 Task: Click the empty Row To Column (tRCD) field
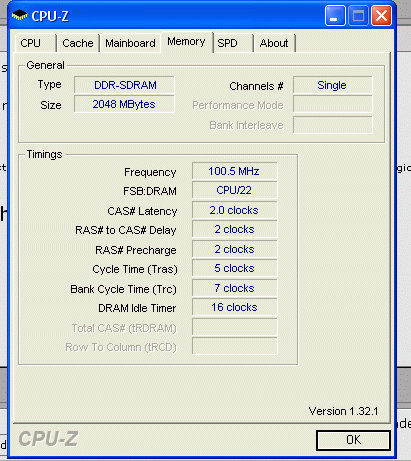234,346
